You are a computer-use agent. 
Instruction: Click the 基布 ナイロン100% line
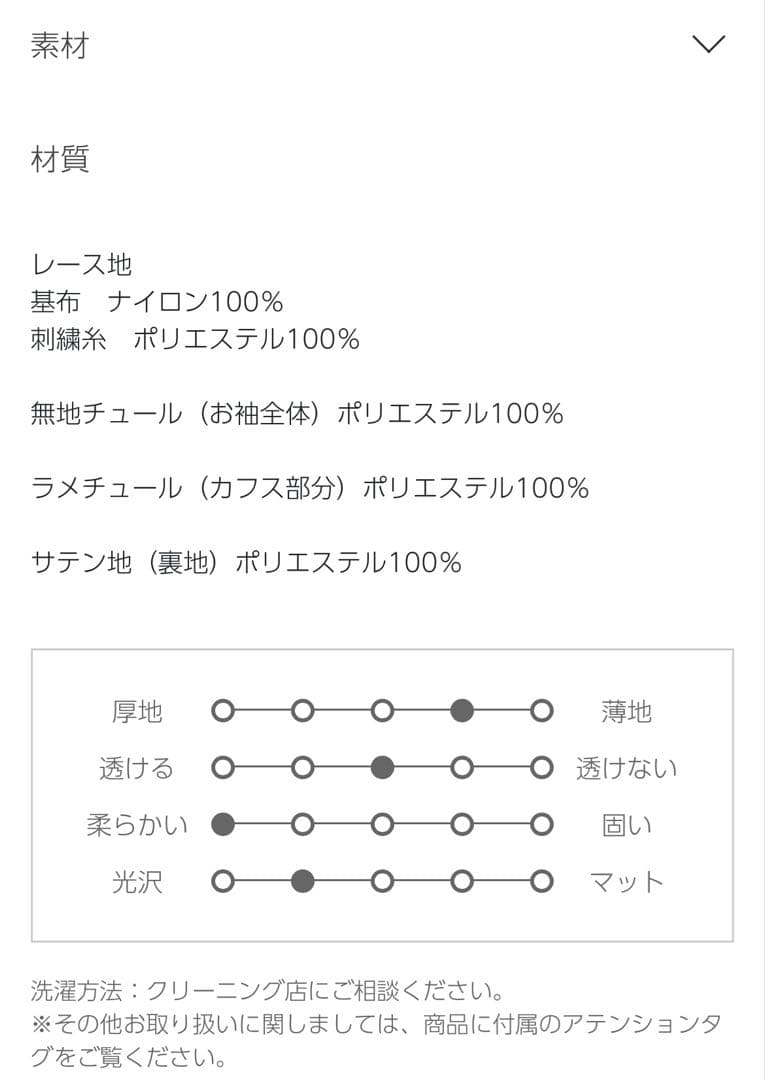[157, 301]
